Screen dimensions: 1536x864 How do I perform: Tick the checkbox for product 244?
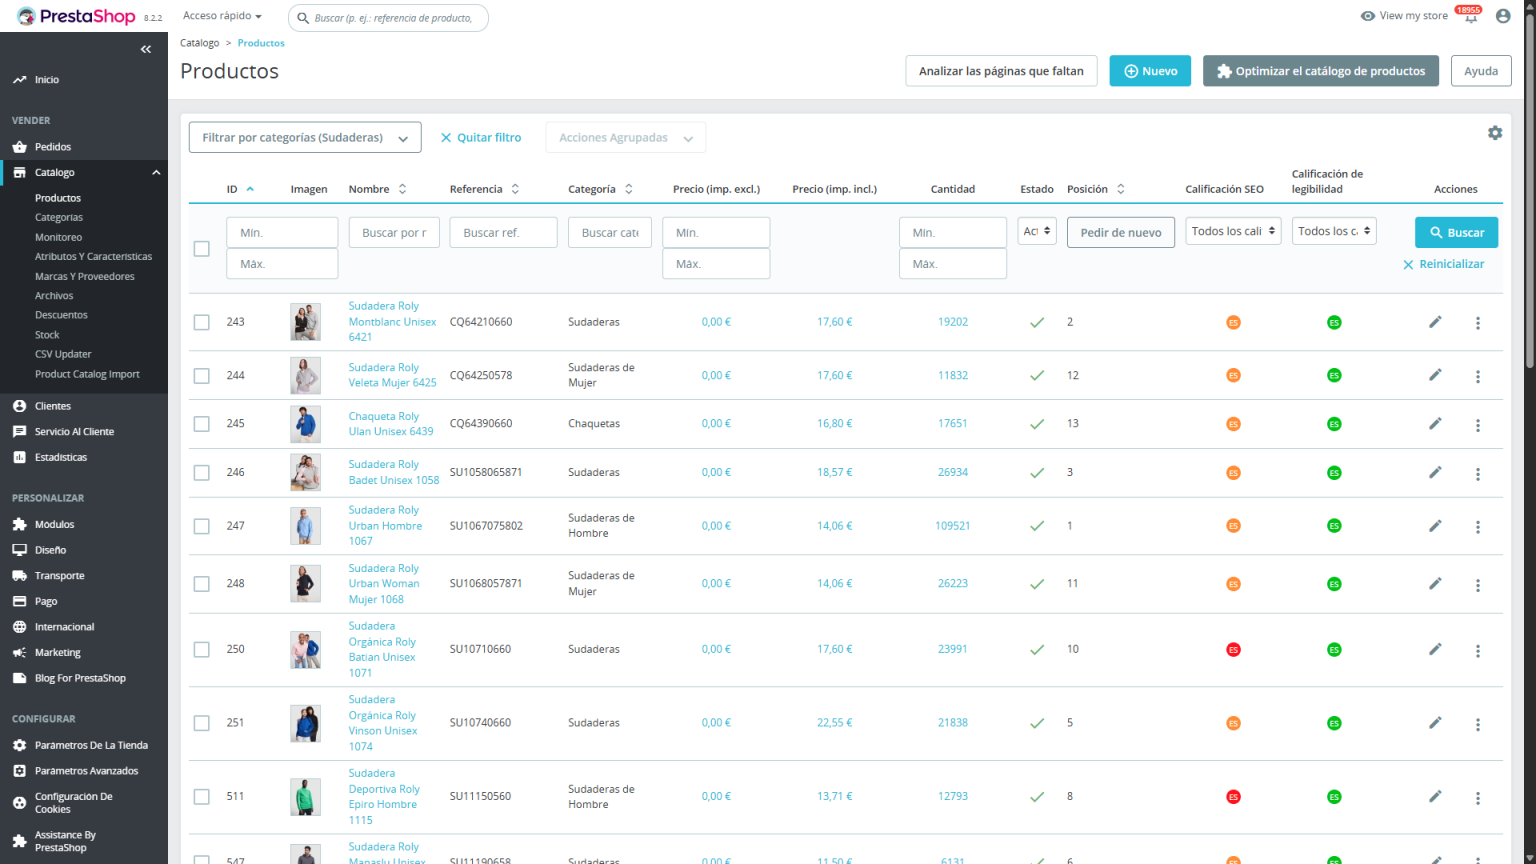point(202,376)
